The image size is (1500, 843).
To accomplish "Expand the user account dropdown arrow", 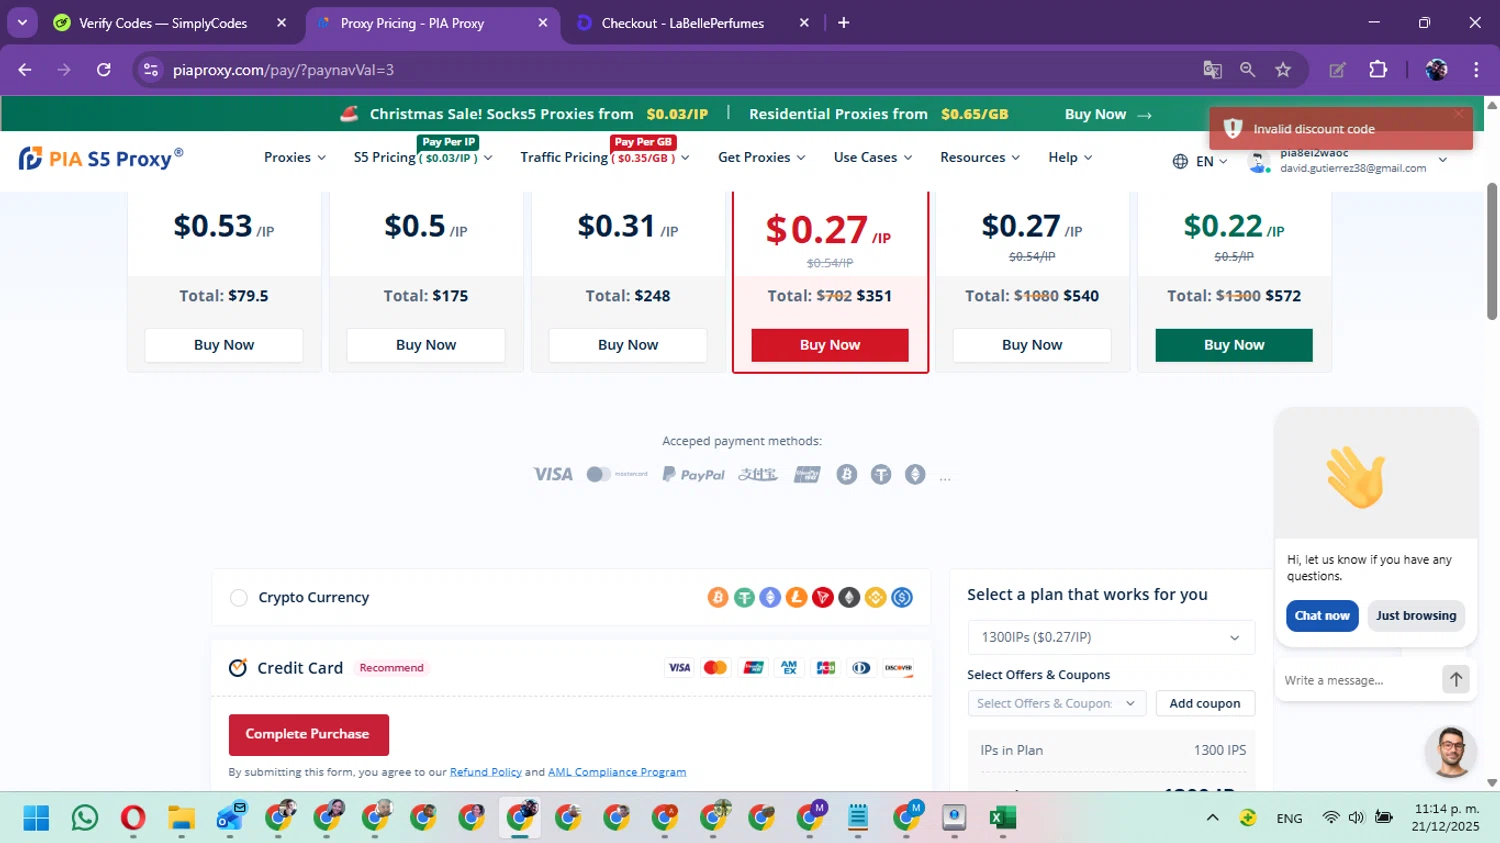I will [1442, 160].
